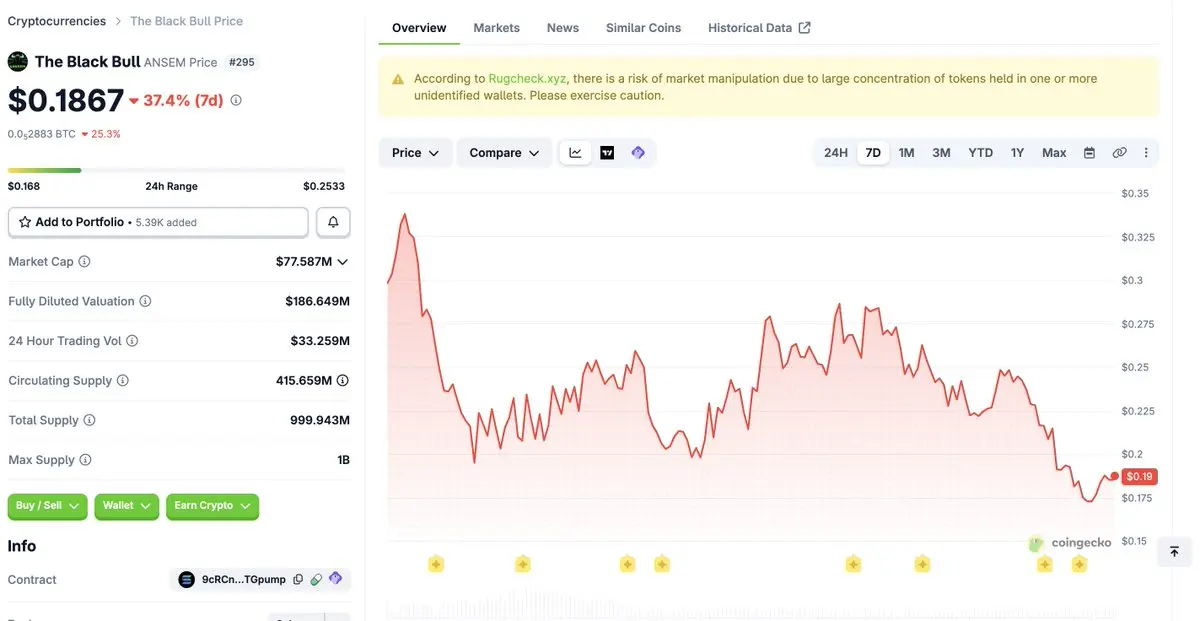Image resolution: width=1200 pixels, height=621 pixels.
Task: Click back-to-top arrow button
Action: [1174, 551]
